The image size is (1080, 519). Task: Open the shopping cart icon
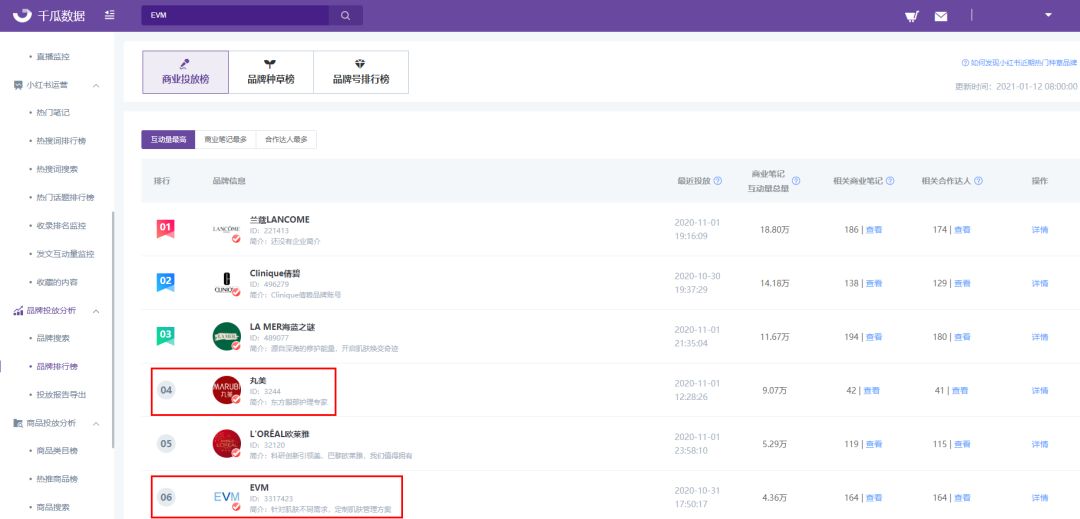click(x=911, y=16)
